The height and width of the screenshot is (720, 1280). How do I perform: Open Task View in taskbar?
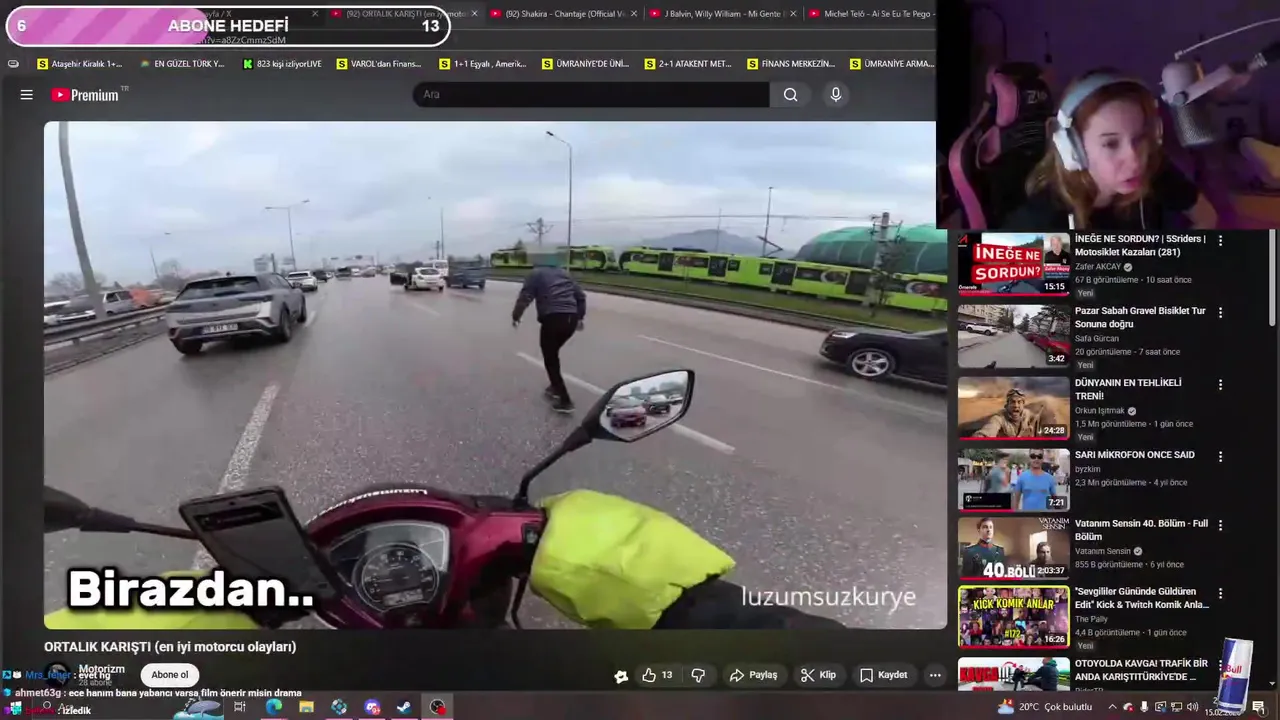coord(240,707)
